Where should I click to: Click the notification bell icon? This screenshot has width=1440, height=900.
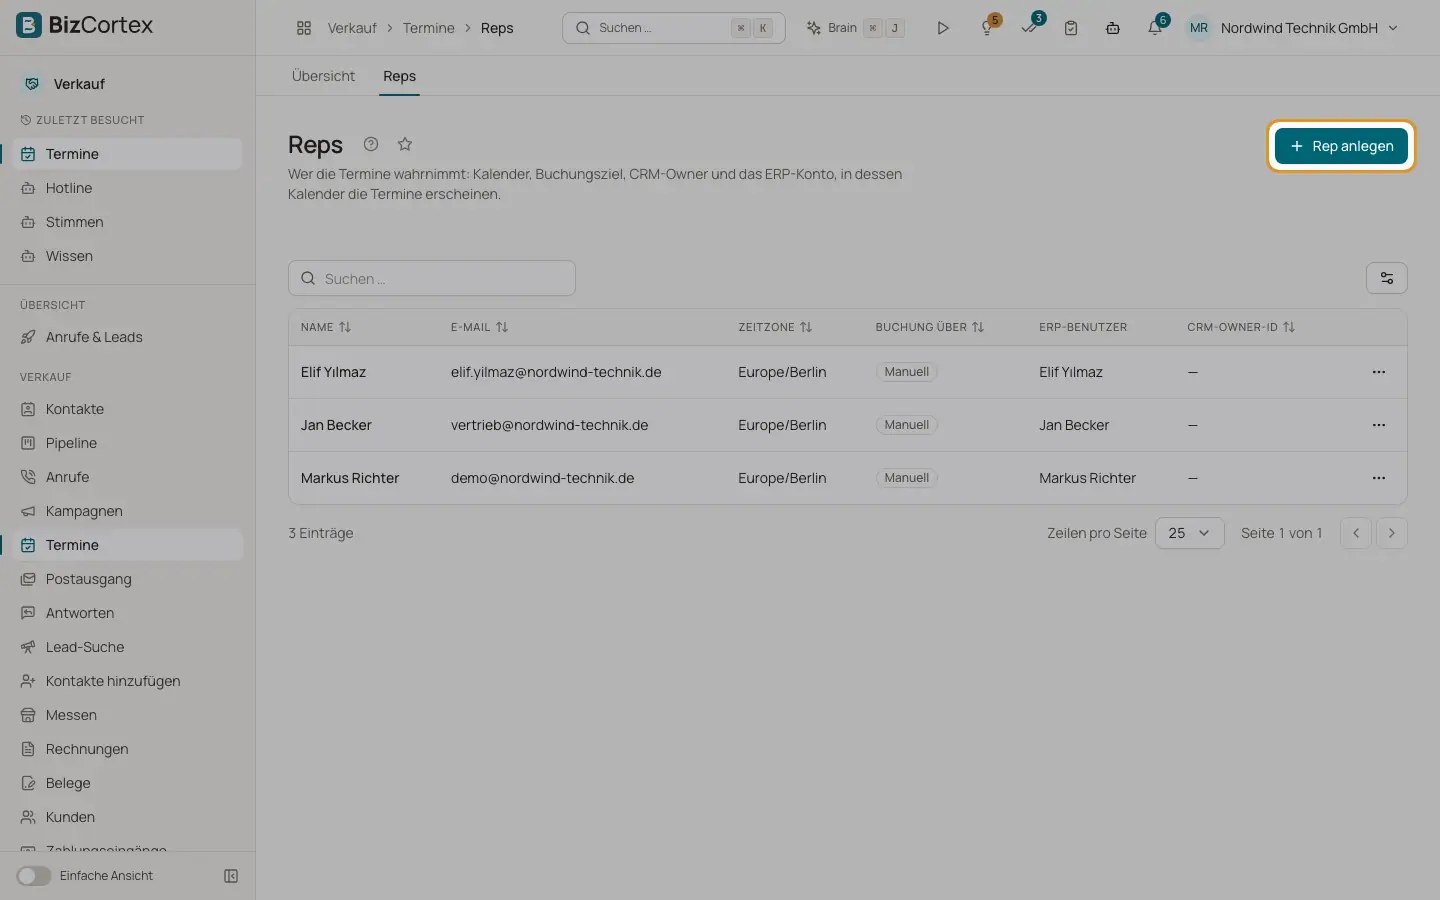click(x=1155, y=28)
